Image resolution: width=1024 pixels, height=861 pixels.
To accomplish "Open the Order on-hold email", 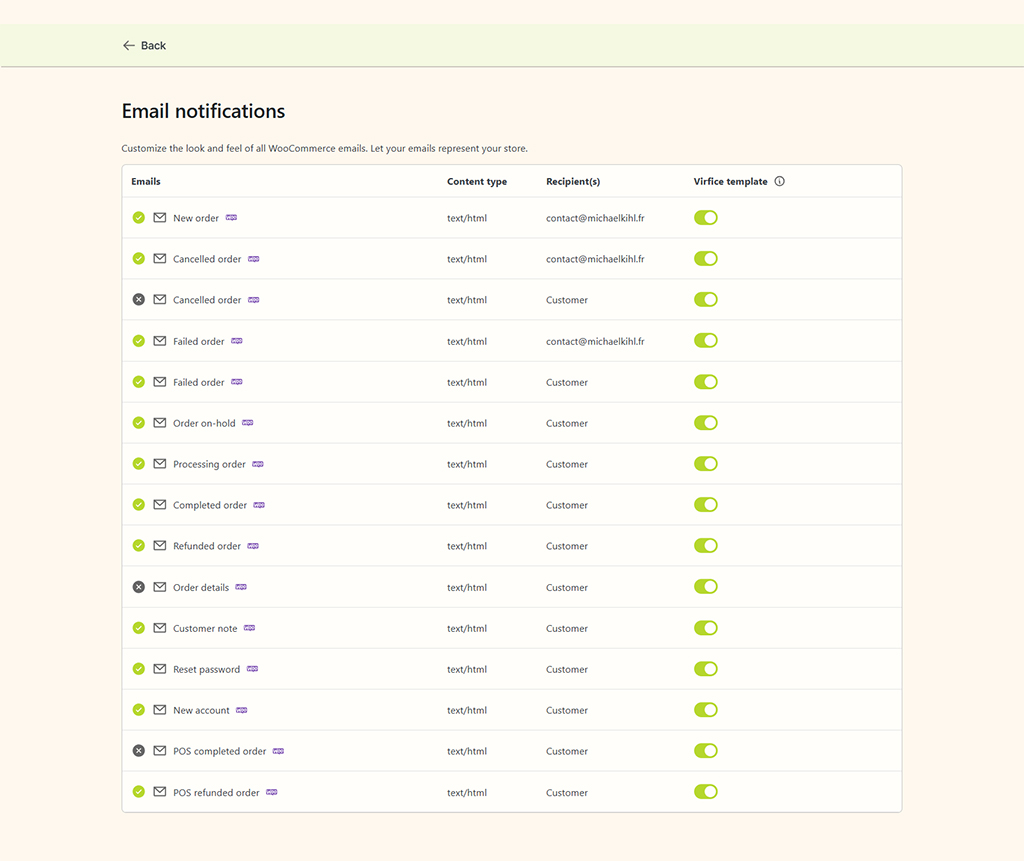I will click(x=204, y=423).
